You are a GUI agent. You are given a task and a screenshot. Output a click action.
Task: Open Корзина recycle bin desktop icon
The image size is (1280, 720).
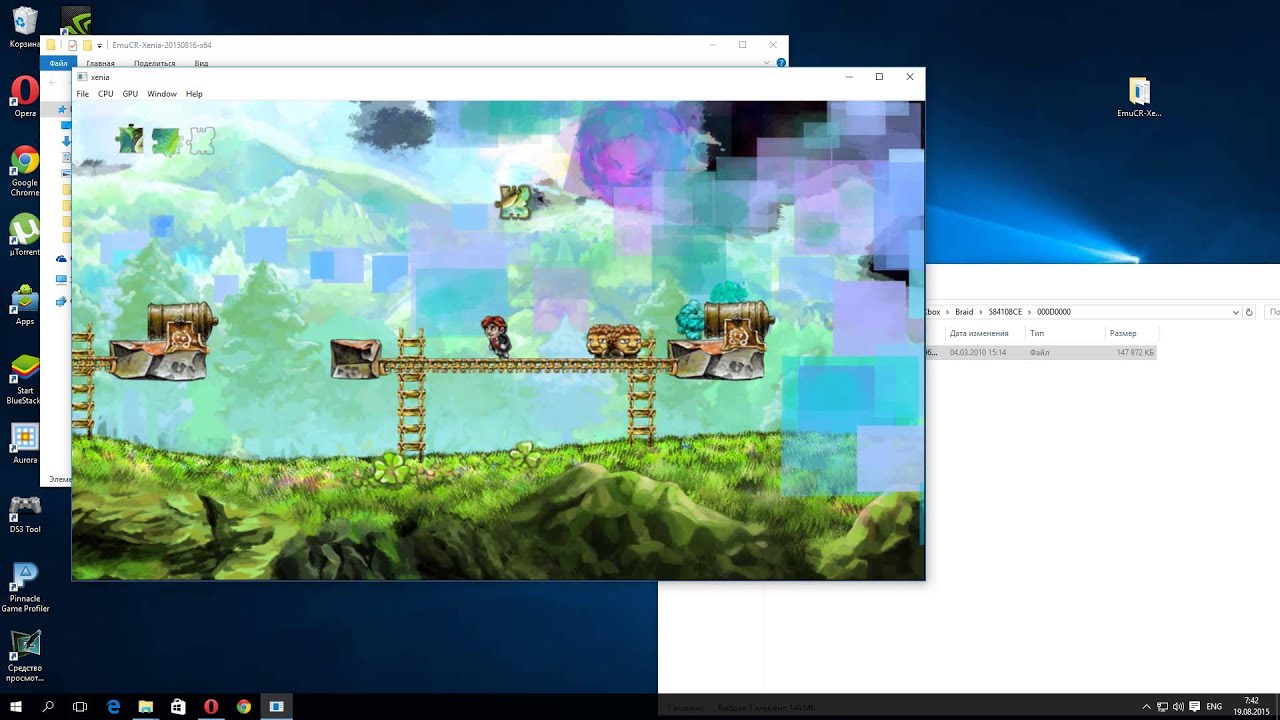[25, 28]
